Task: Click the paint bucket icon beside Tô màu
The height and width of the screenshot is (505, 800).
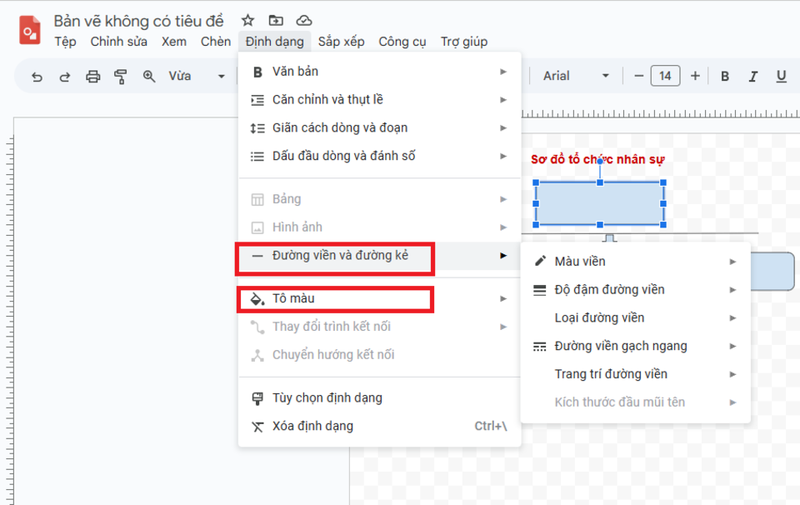Action: pyautogui.click(x=258, y=299)
